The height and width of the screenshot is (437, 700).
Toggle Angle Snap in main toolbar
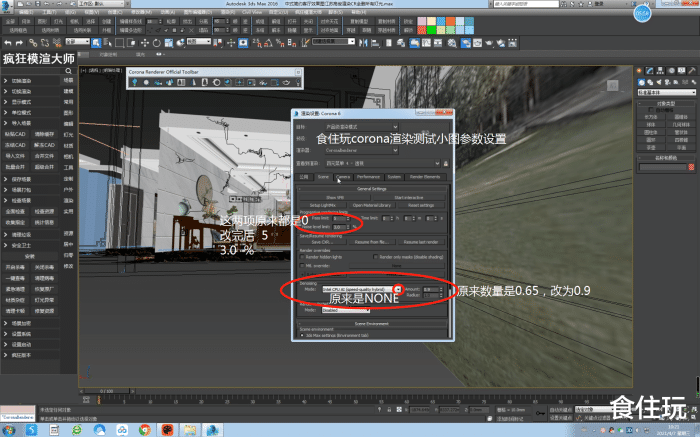[269, 43]
